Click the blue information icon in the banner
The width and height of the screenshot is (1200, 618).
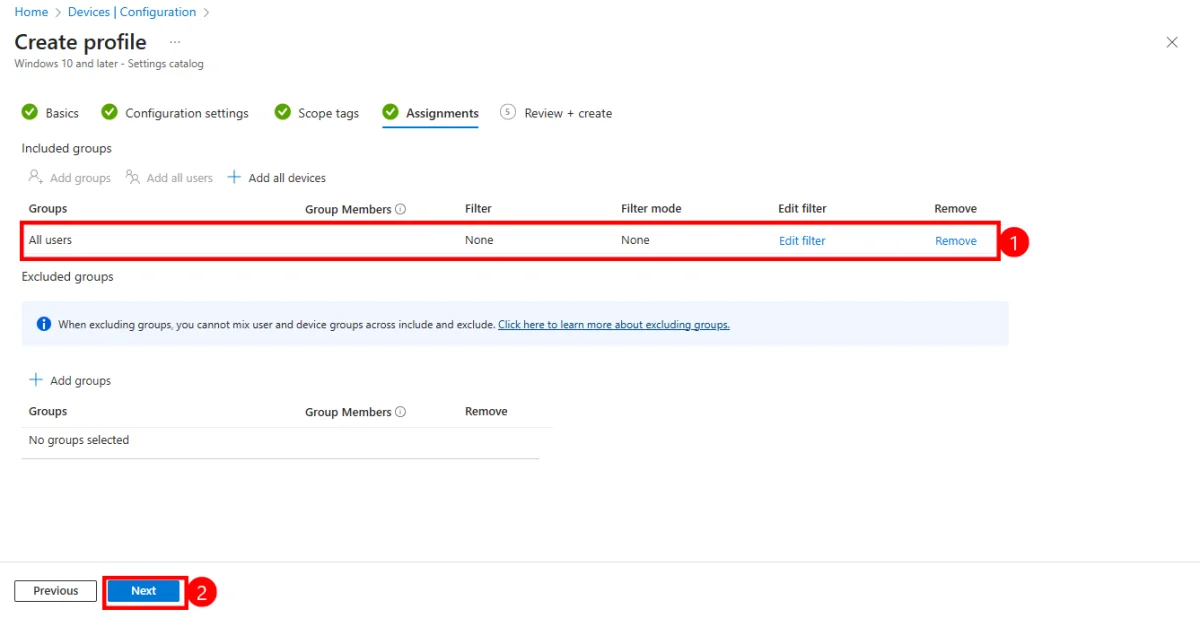(44, 324)
